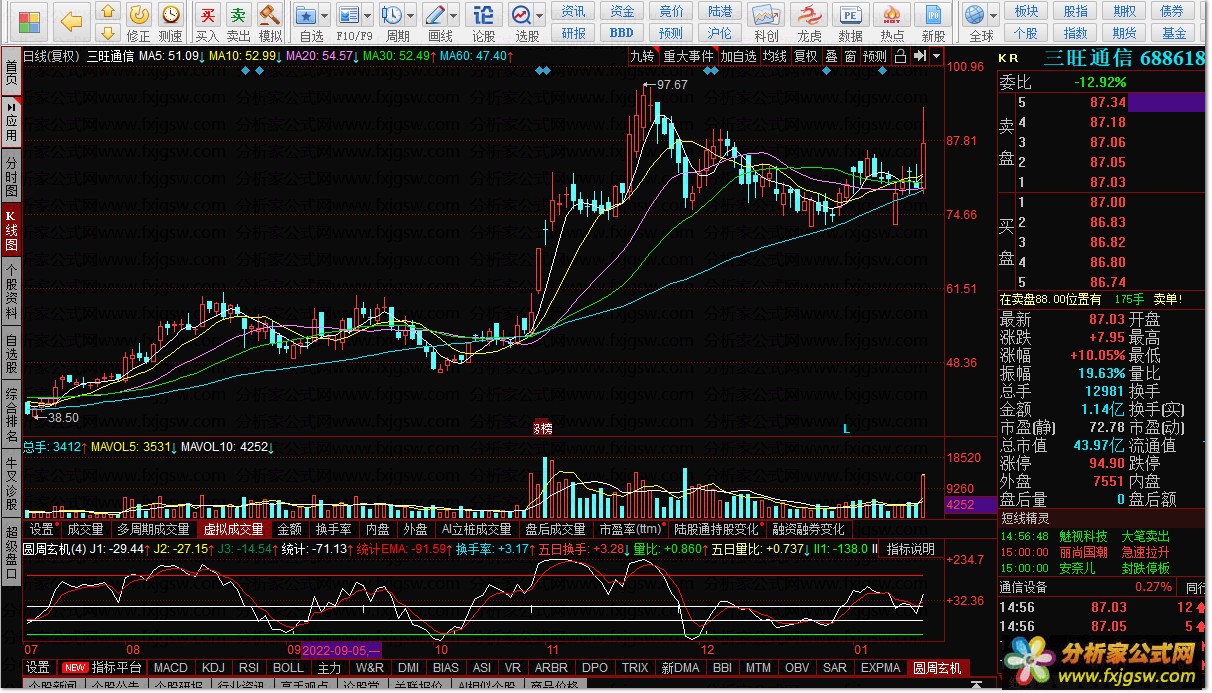This screenshot has width=1212, height=693.
Task: Switch to the KDJ indicator tab
Action: (213, 667)
